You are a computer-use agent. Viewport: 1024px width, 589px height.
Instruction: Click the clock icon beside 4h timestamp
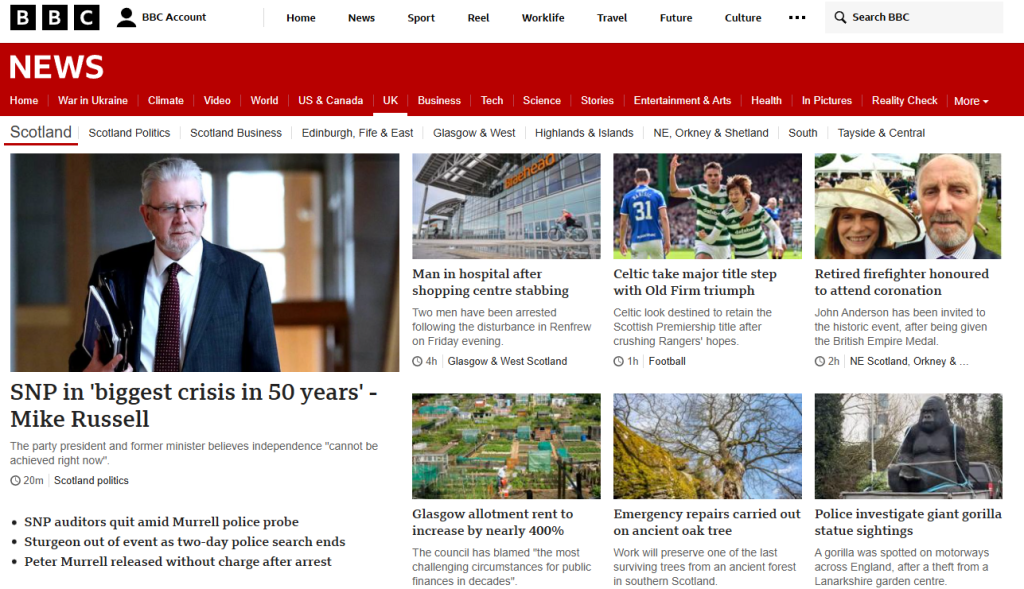coord(417,361)
